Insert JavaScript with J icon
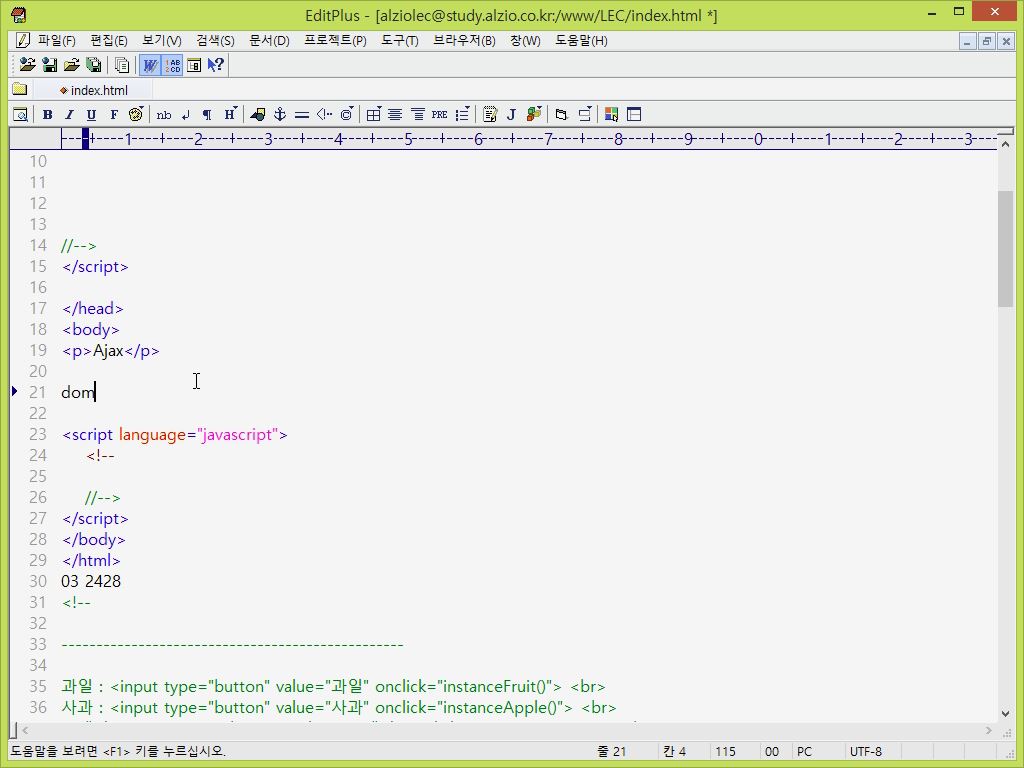 tap(511, 114)
